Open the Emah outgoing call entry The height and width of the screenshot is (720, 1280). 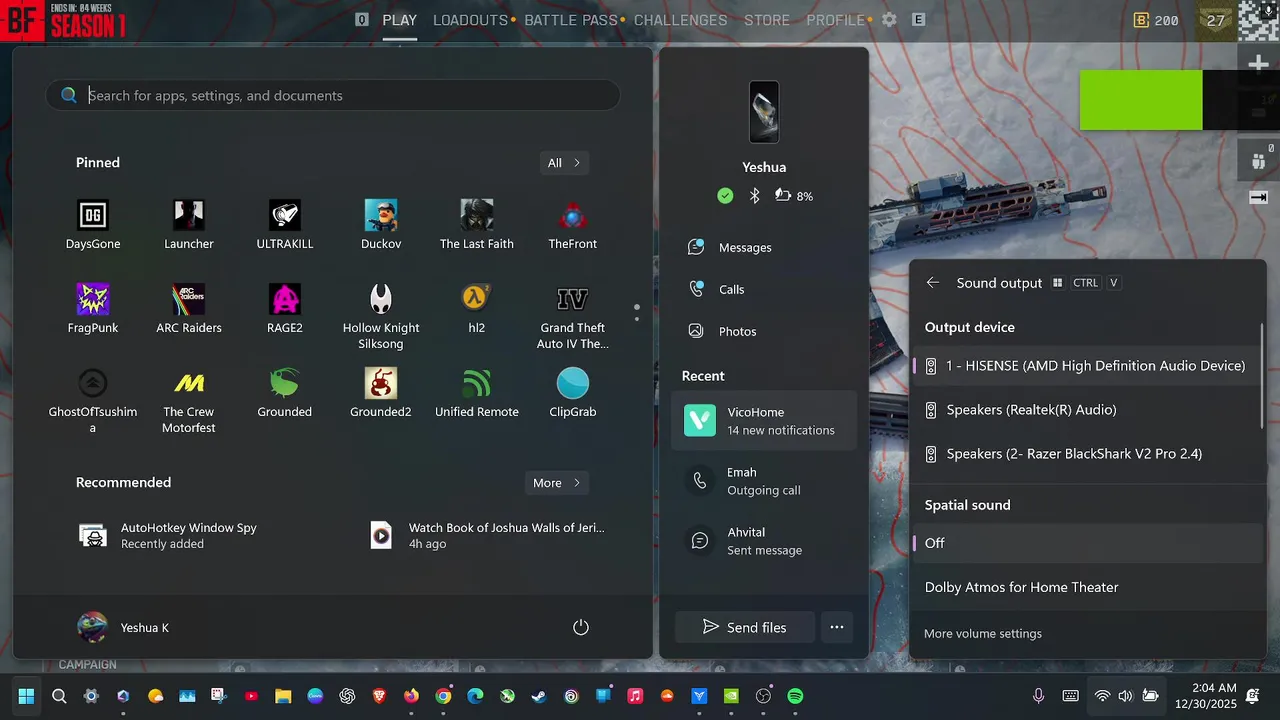[764, 481]
